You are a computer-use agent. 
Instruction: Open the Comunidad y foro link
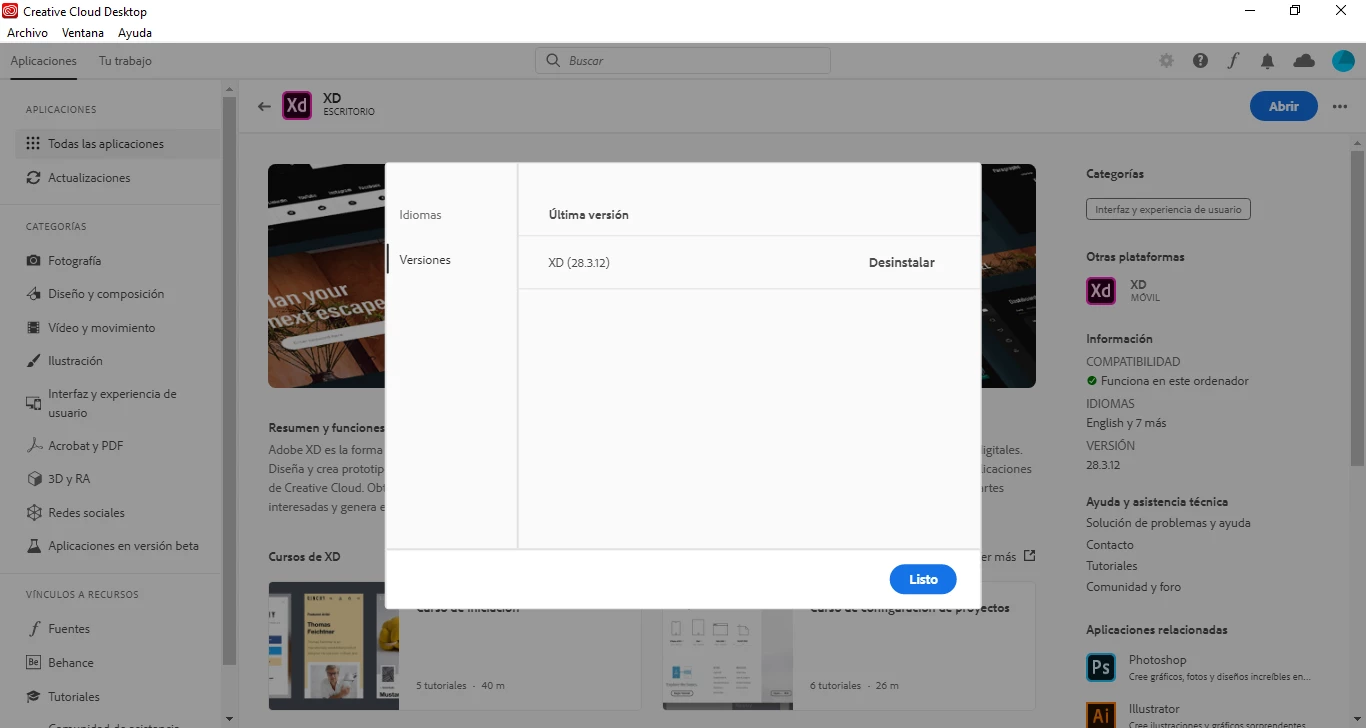pos(1133,587)
